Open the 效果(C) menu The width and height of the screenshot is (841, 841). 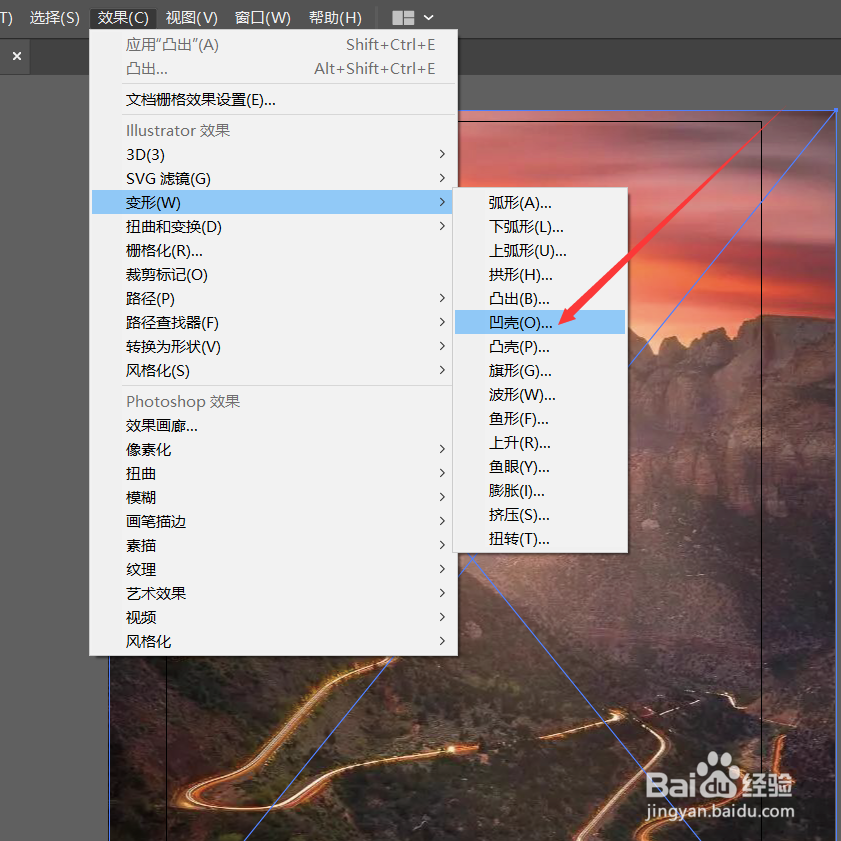point(123,18)
